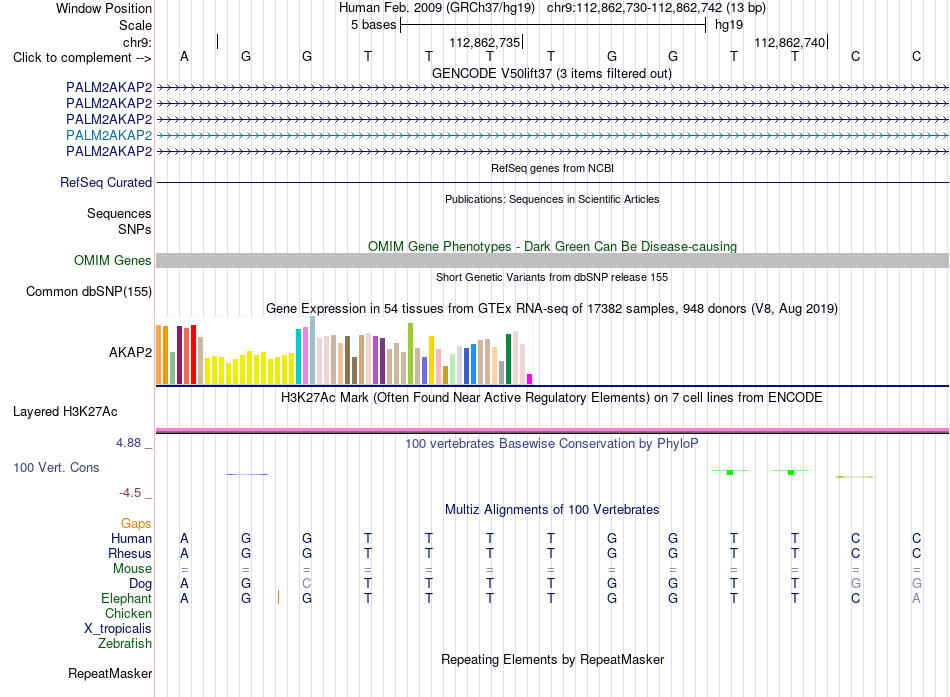
Task: Click the RepeatMasker track label
Action: click(x=110, y=673)
